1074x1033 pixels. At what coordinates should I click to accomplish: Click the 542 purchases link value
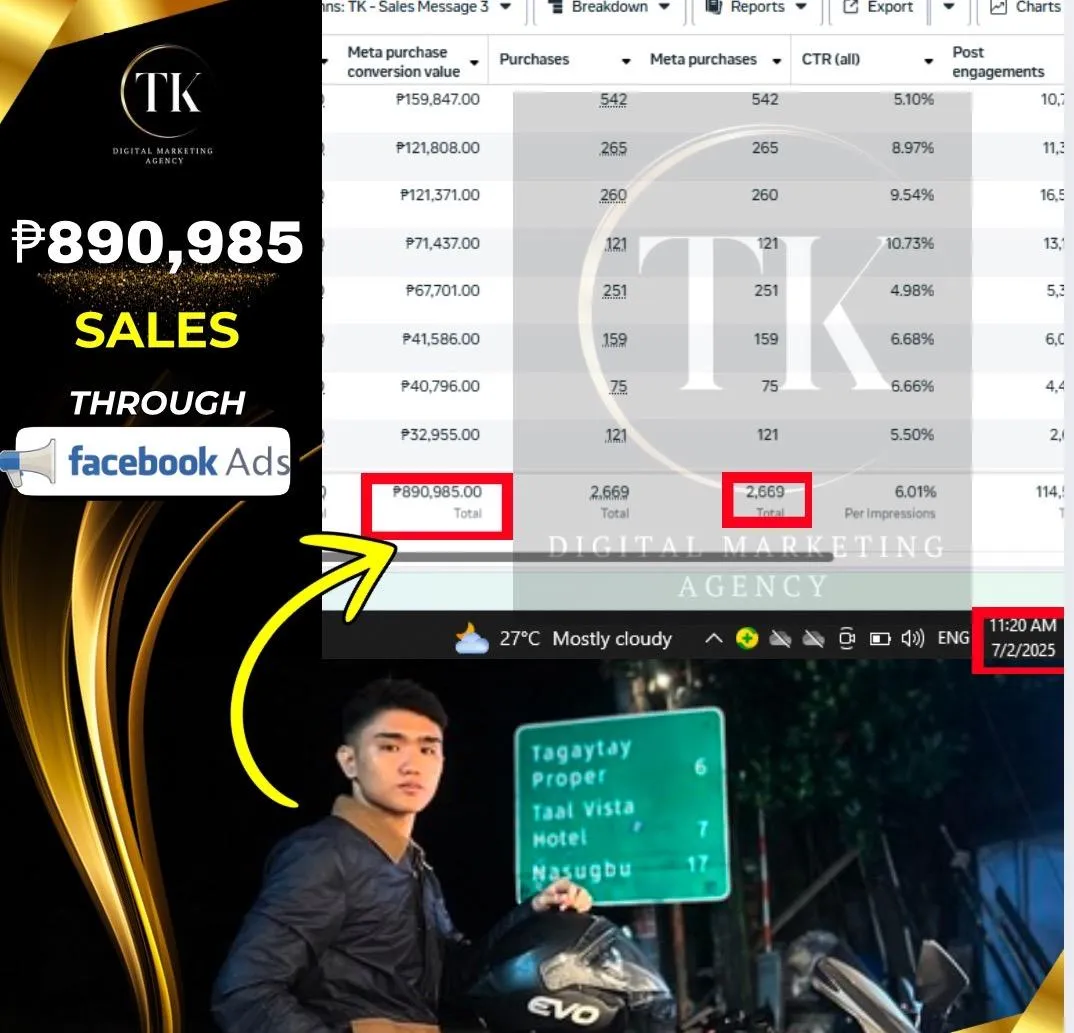(x=613, y=99)
